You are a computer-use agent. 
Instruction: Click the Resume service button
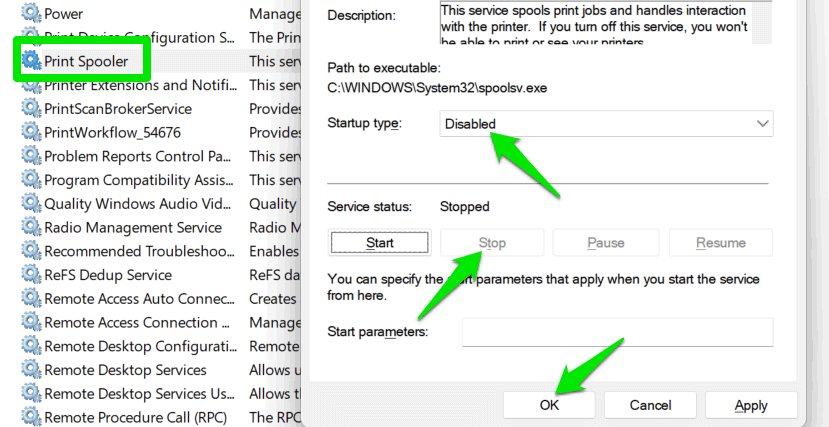coord(721,243)
